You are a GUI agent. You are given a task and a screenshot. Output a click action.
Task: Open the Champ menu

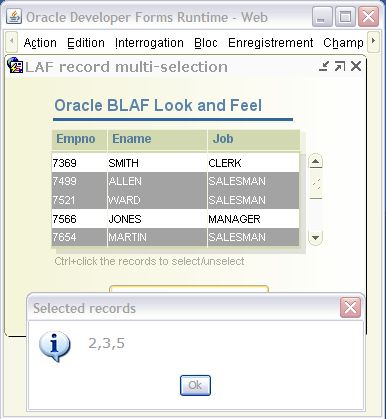pyautogui.click(x=343, y=43)
